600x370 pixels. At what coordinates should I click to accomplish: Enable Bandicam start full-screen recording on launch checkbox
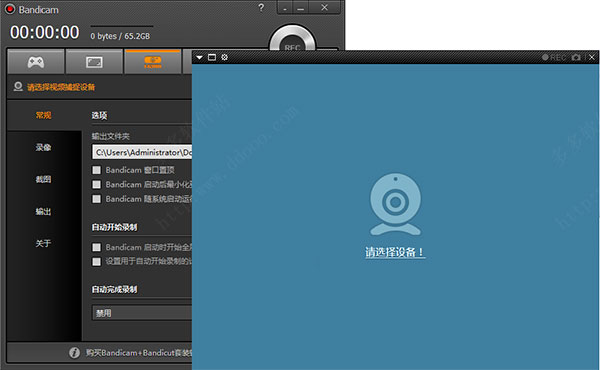[x=96, y=247]
